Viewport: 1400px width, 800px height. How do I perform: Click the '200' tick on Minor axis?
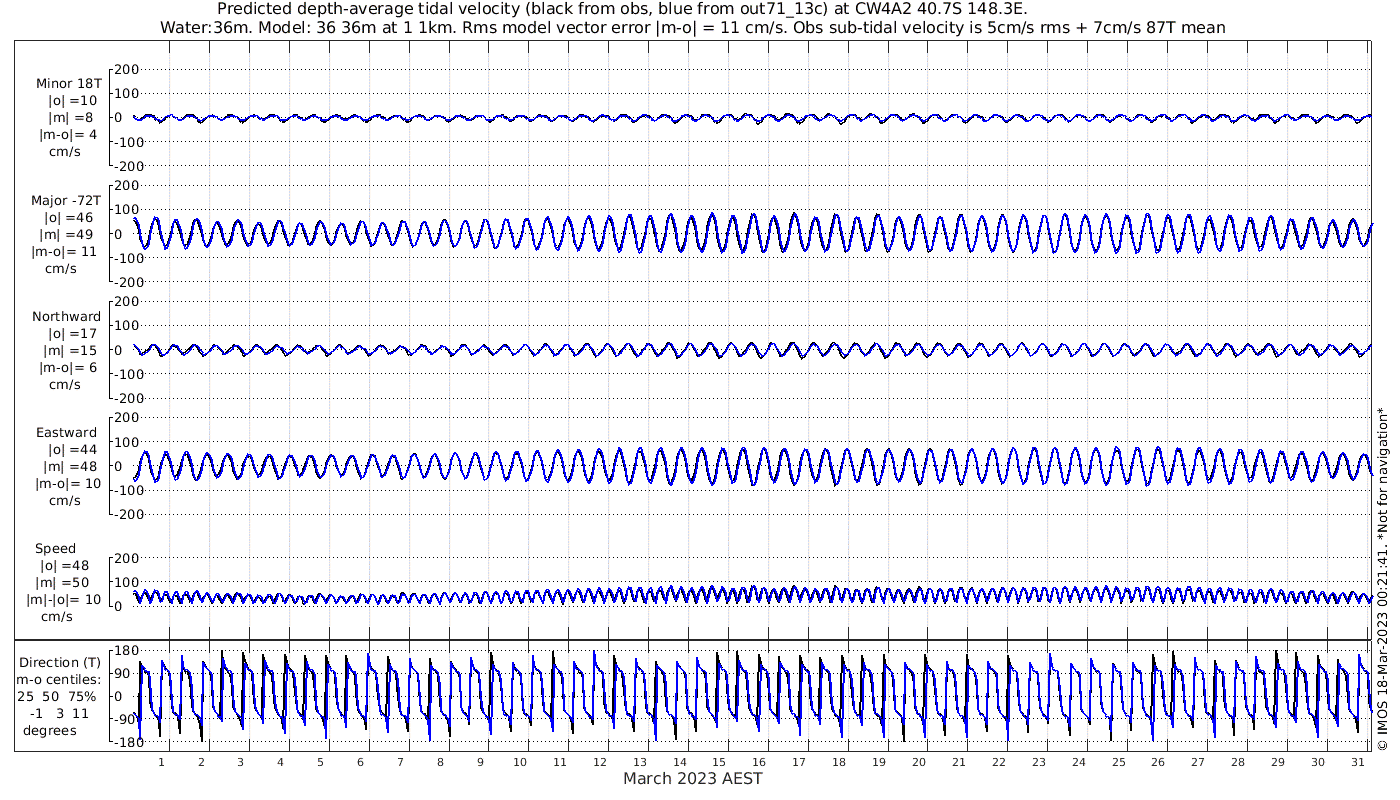(x=126, y=69)
